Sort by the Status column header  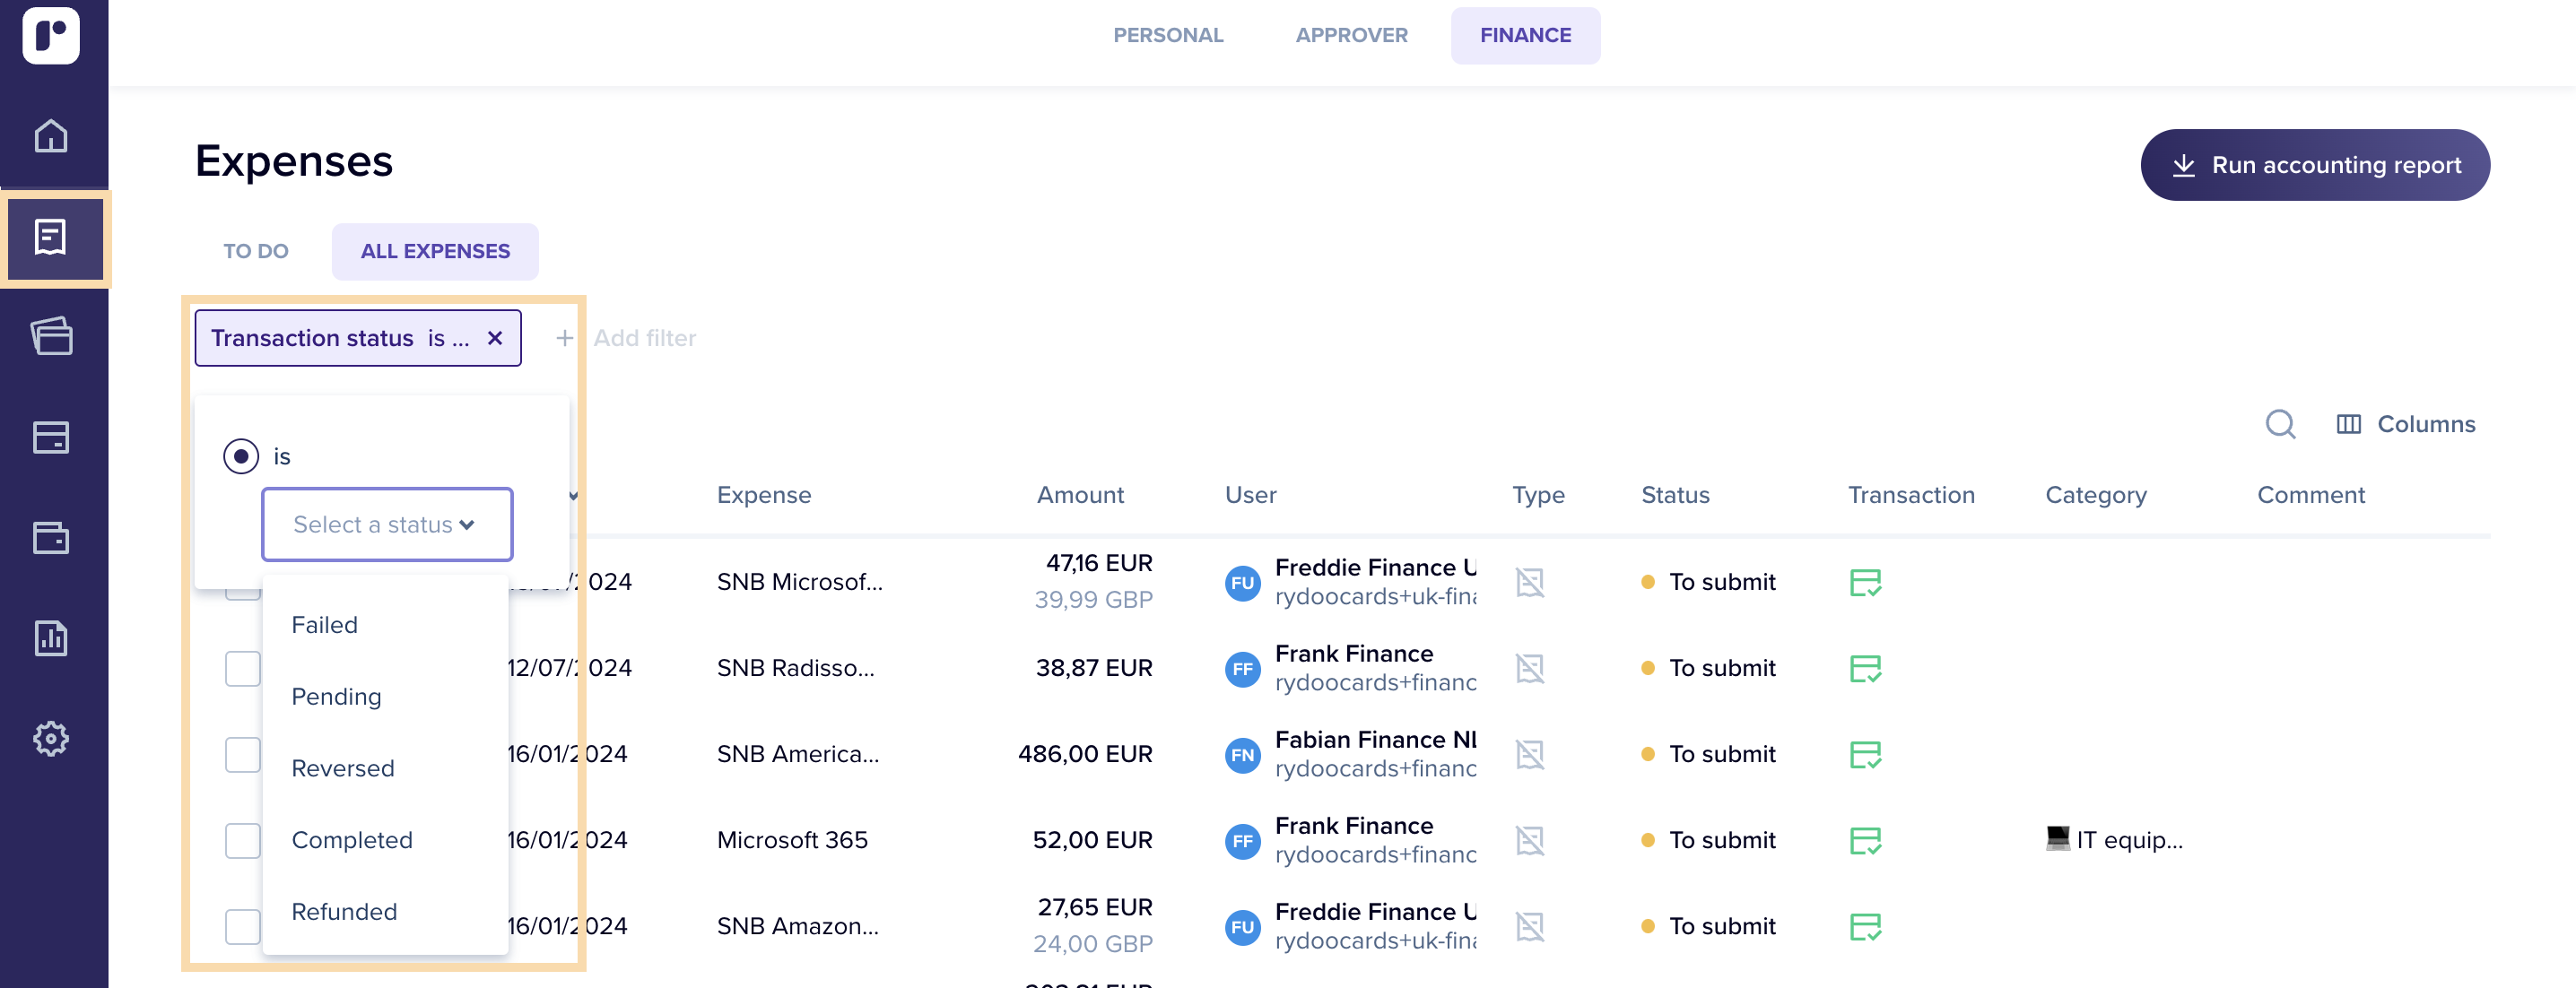[1675, 495]
